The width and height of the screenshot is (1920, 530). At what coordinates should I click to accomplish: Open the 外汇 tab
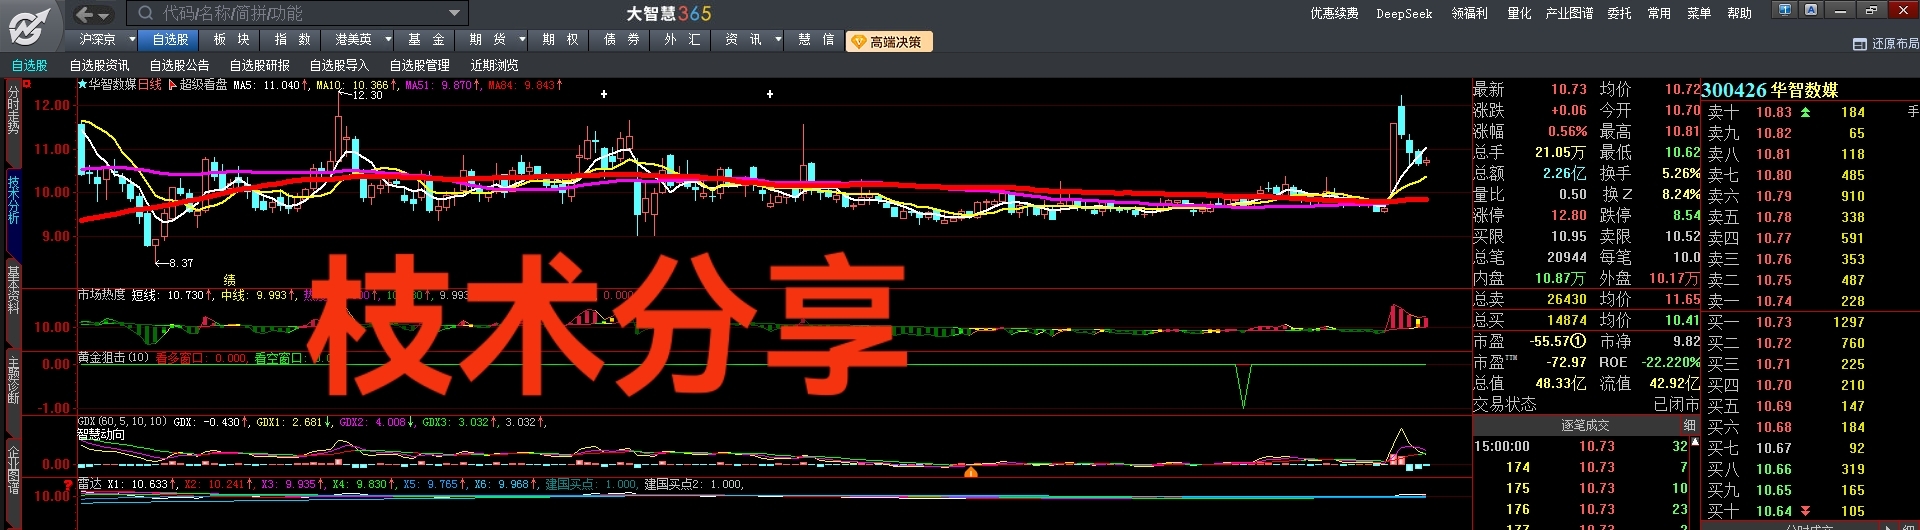[x=682, y=40]
